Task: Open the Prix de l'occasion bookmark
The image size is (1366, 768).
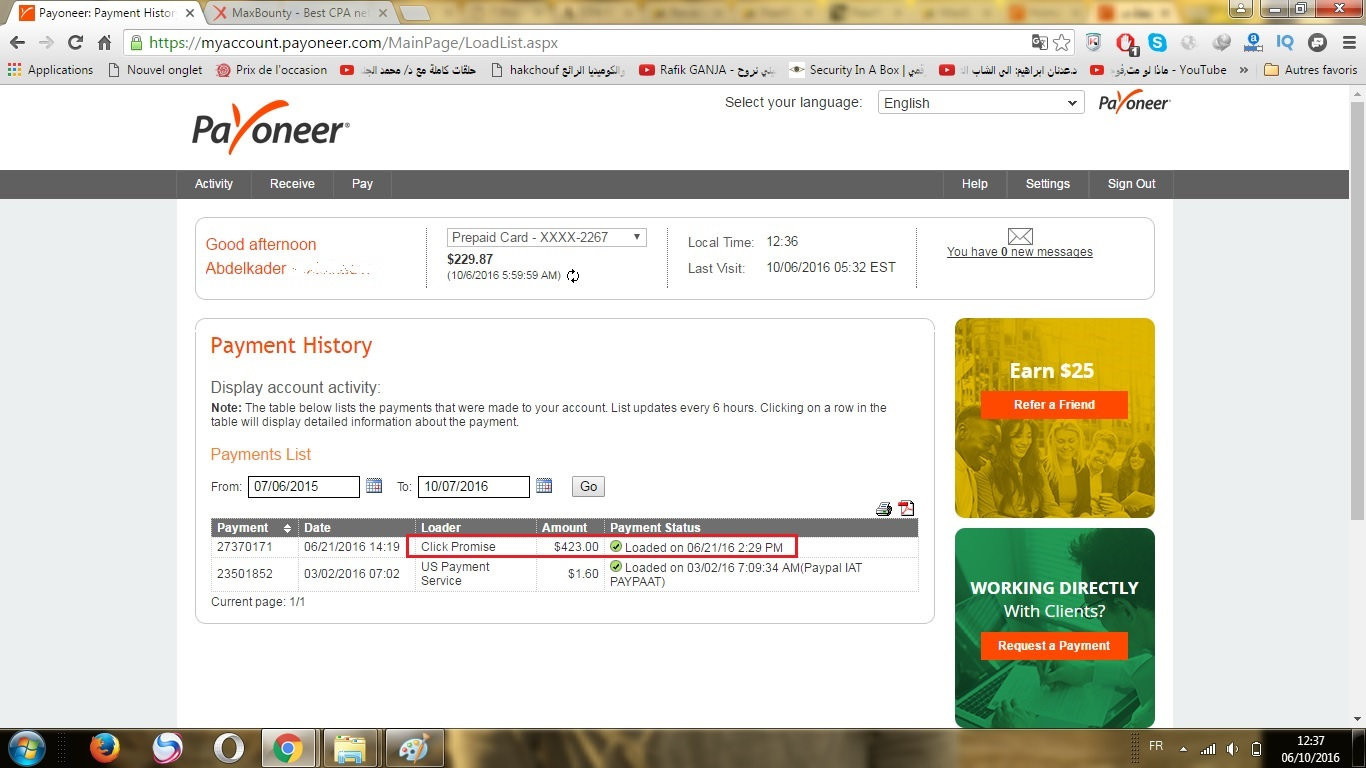Action: (272, 70)
